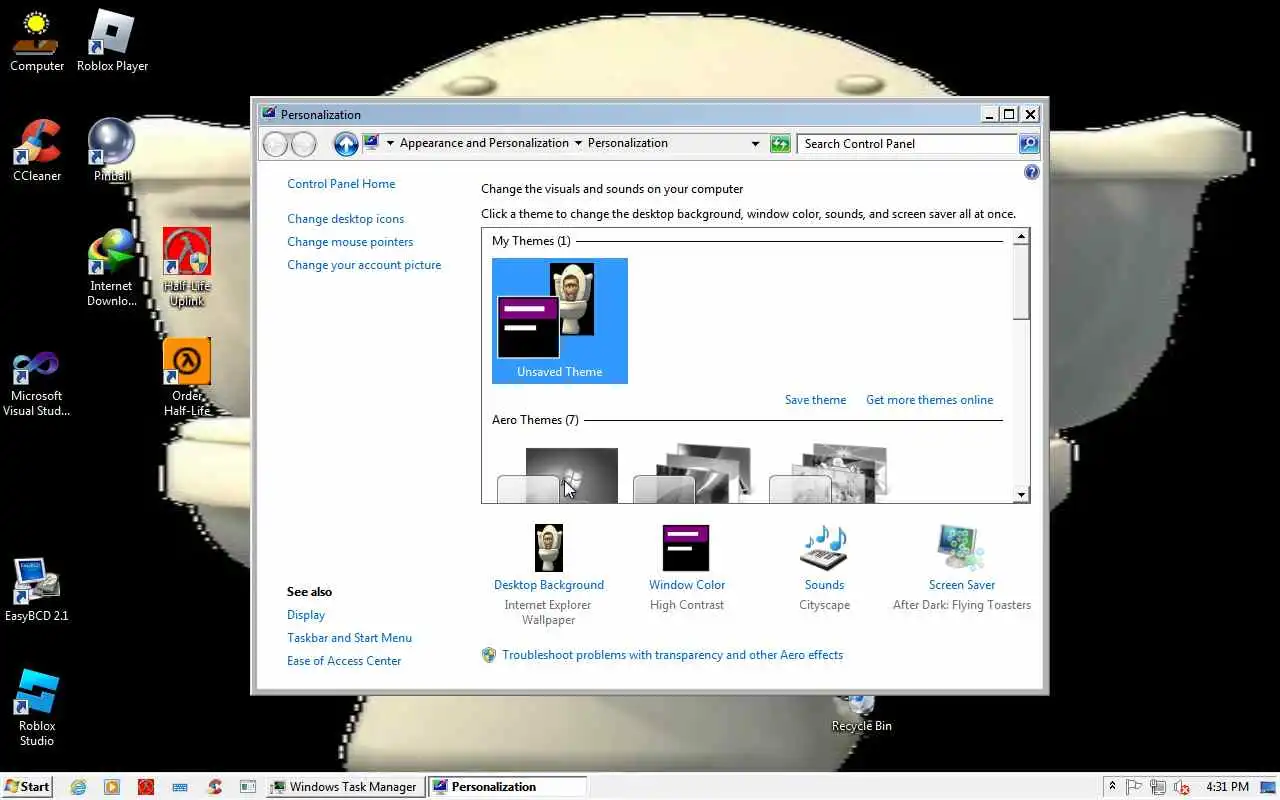The height and width of the screenshot is (800, 1280).
Task: Click the volume muted tray icon
Action: 1181,787
